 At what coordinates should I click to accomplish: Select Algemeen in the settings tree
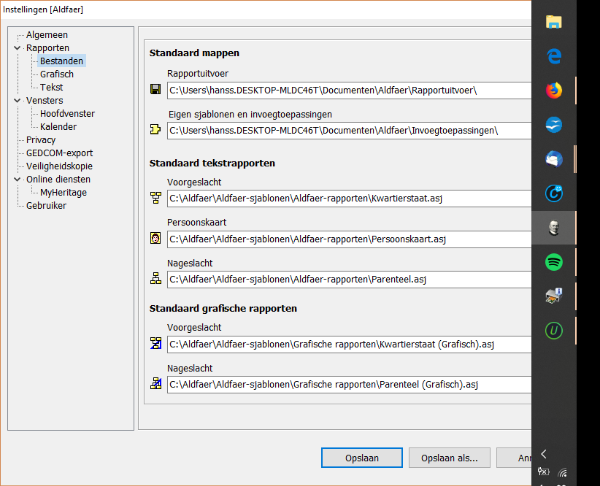tap(47, 34)
